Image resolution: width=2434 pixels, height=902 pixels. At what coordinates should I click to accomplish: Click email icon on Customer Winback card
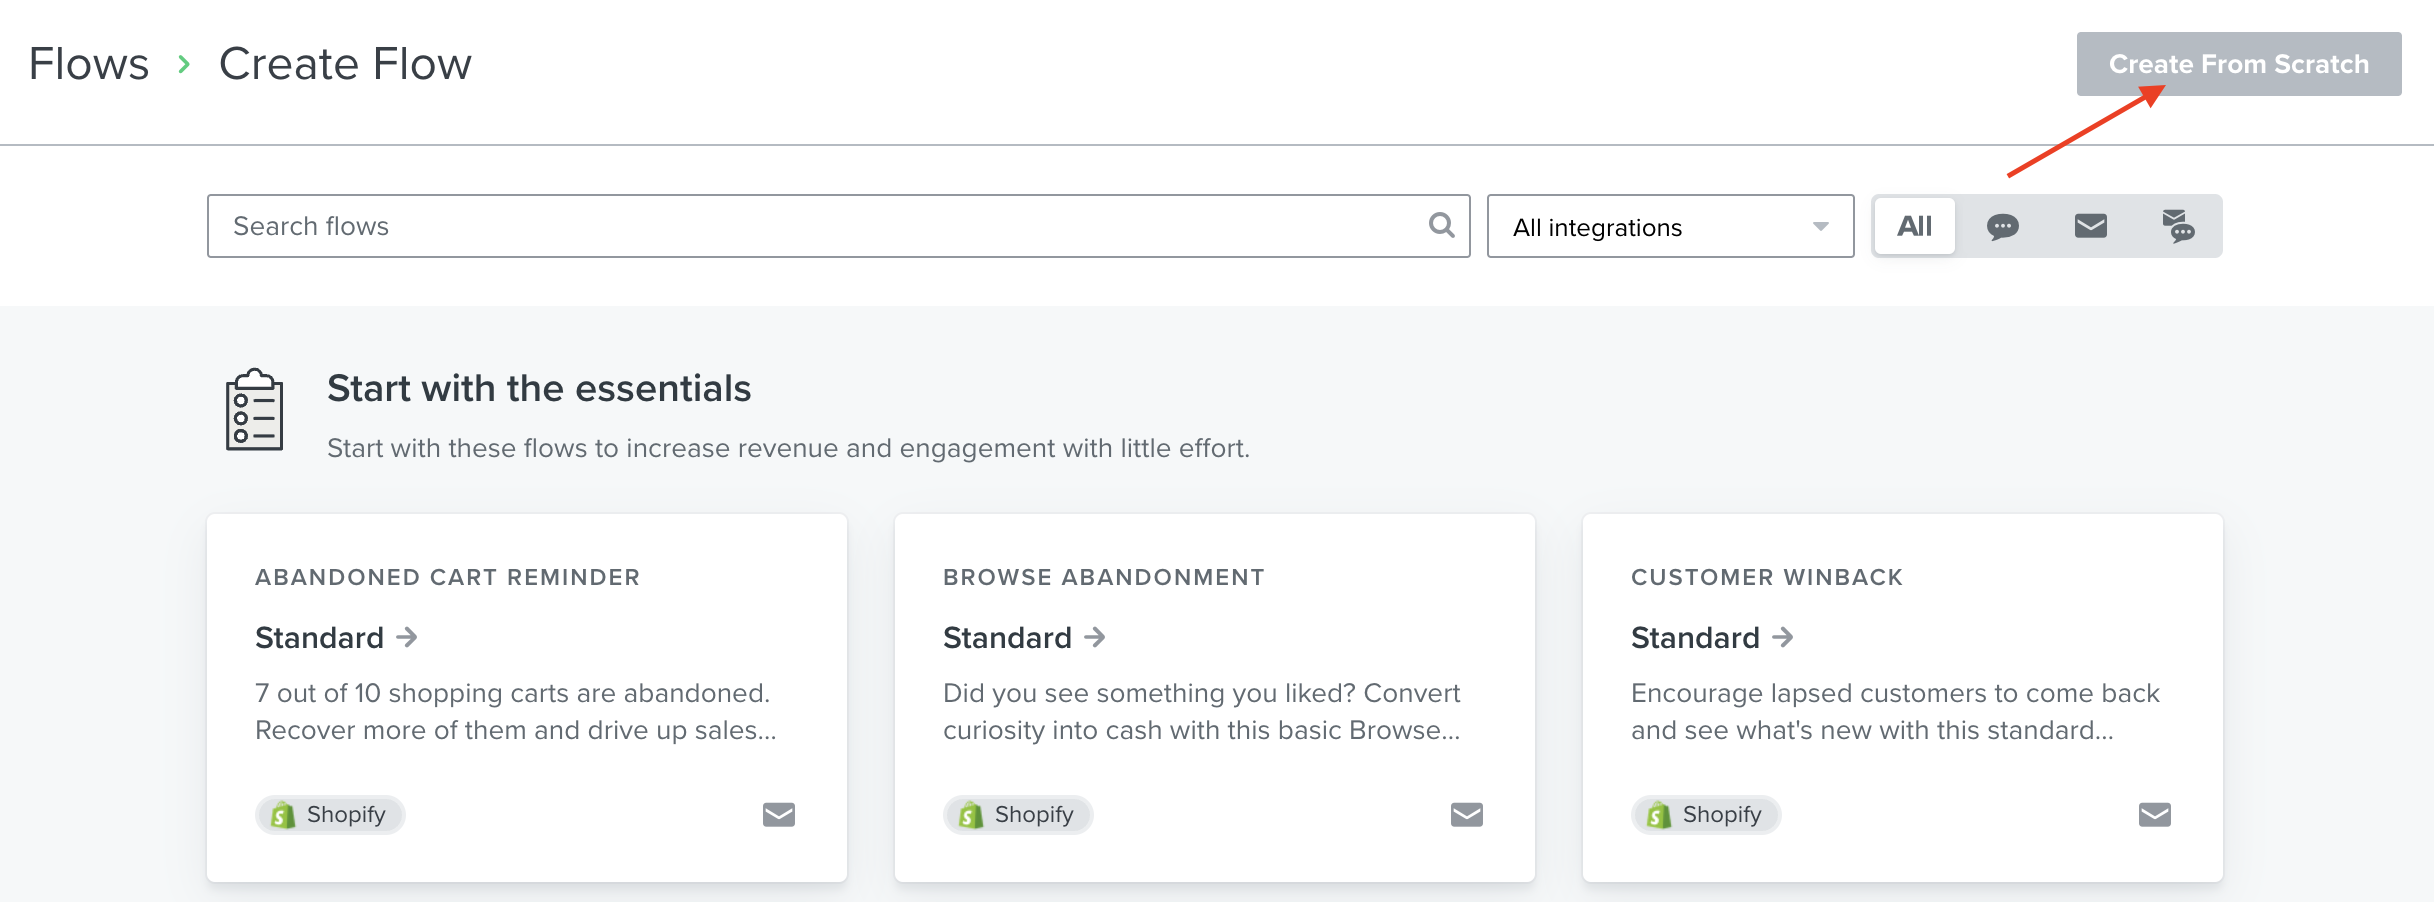[2154, 815]
